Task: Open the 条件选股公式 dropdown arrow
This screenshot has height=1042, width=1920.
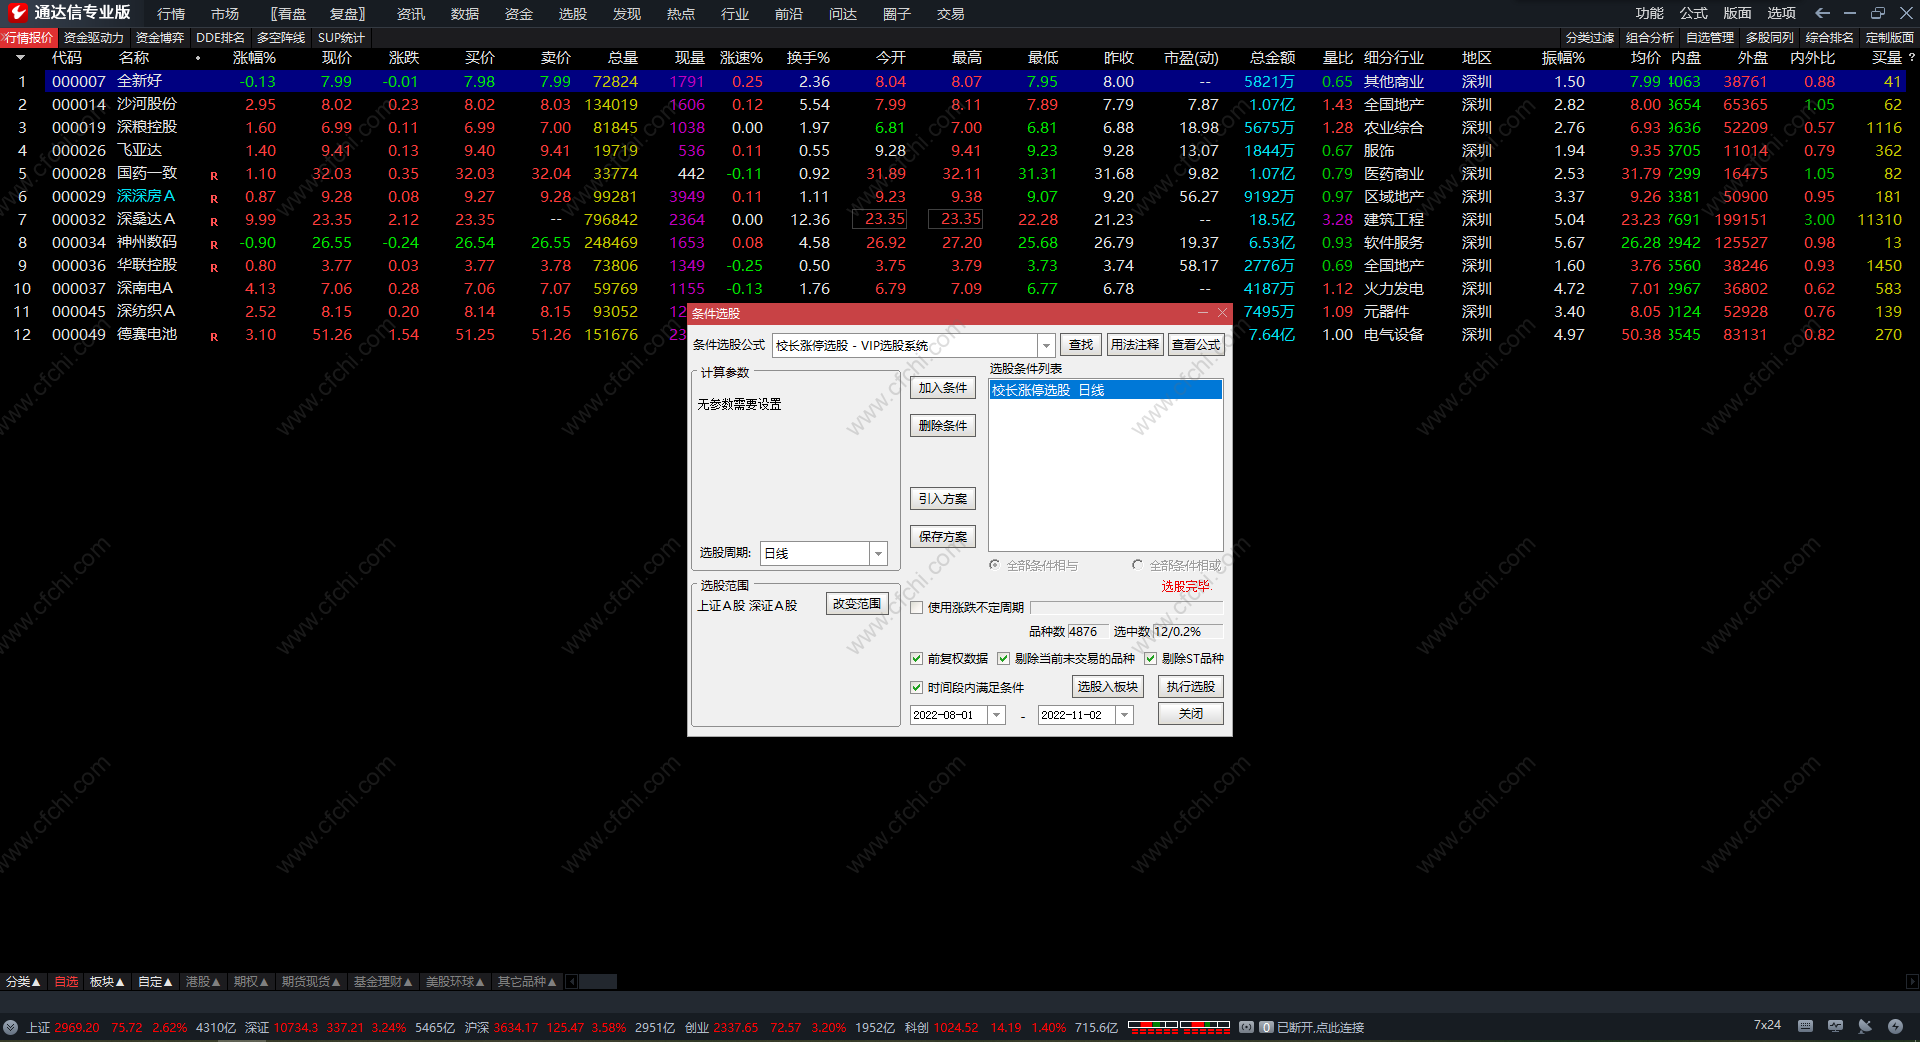Action: (1046, 345)
